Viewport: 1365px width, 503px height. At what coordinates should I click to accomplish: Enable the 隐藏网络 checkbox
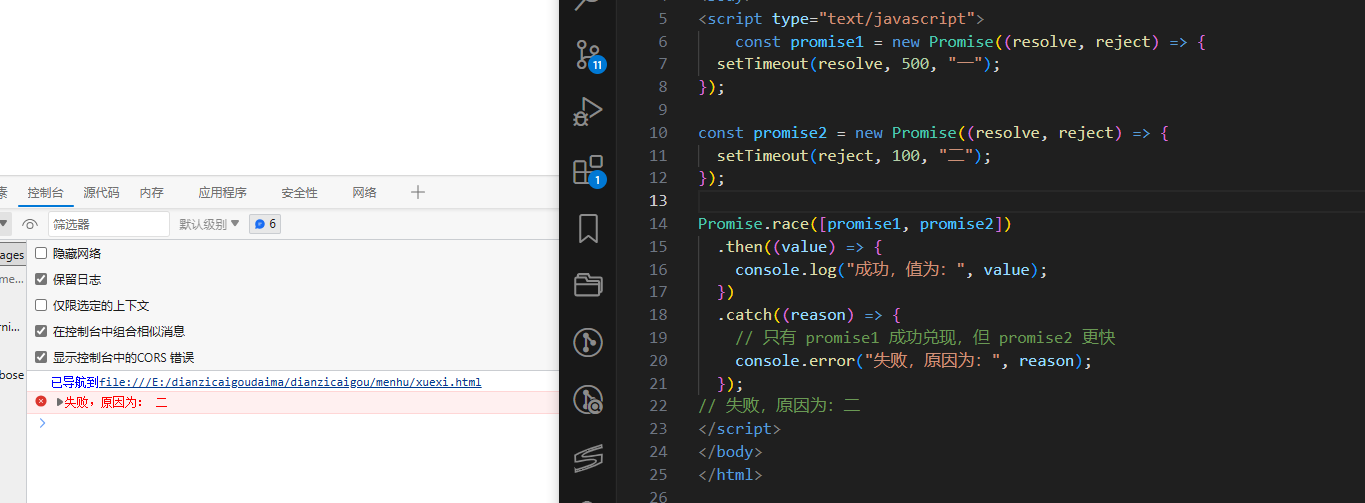pos(41,253)
